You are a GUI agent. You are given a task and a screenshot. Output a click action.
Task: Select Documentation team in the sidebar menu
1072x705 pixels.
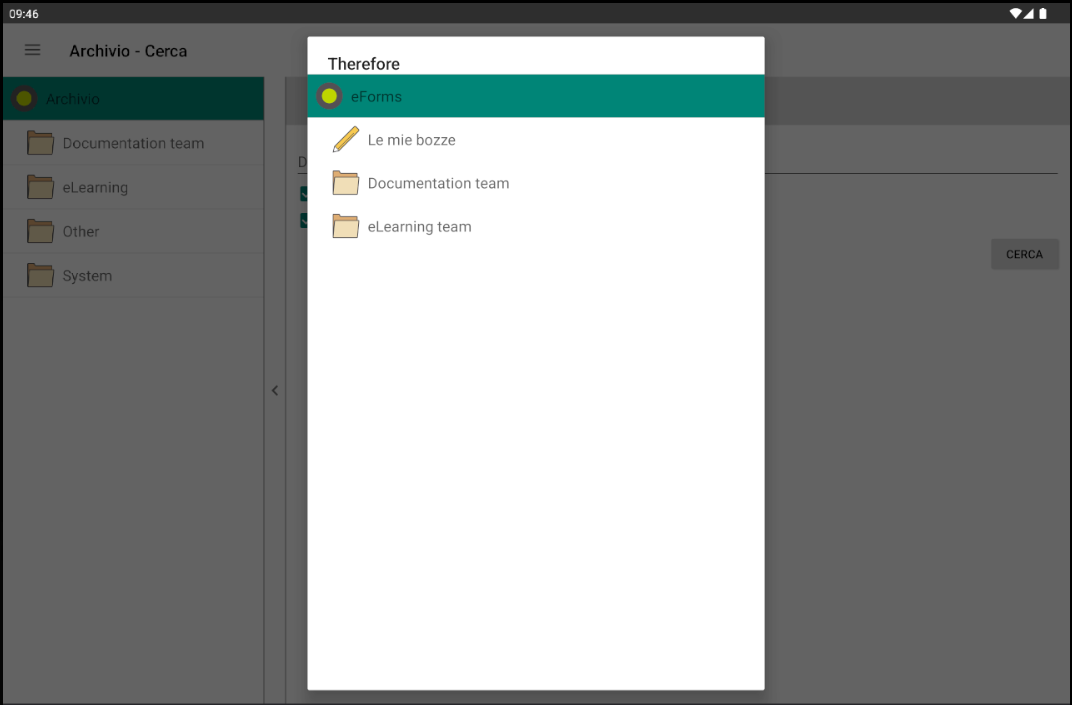pos(131,143)
